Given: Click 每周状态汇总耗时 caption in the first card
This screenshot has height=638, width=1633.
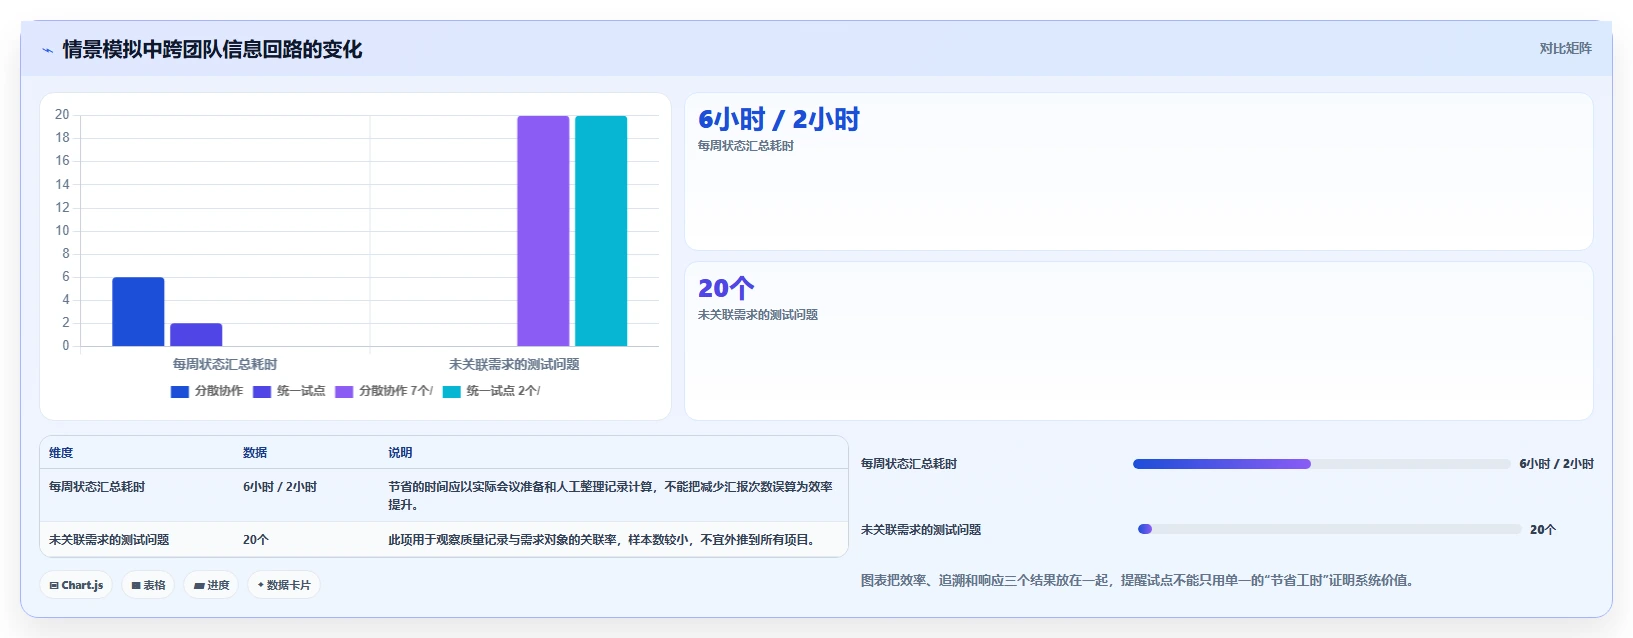Looking at the screenshot, I should point(746,146).
